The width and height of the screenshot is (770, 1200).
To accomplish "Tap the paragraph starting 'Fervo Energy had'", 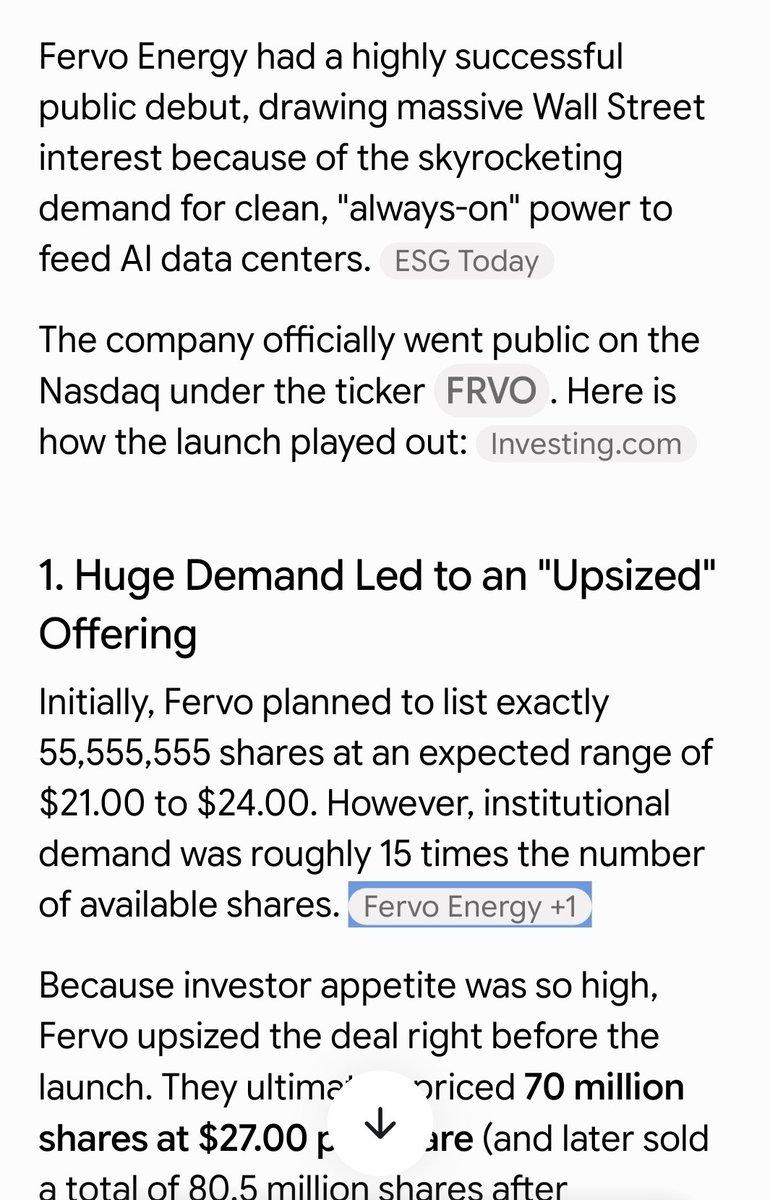I will coord(372,158).
